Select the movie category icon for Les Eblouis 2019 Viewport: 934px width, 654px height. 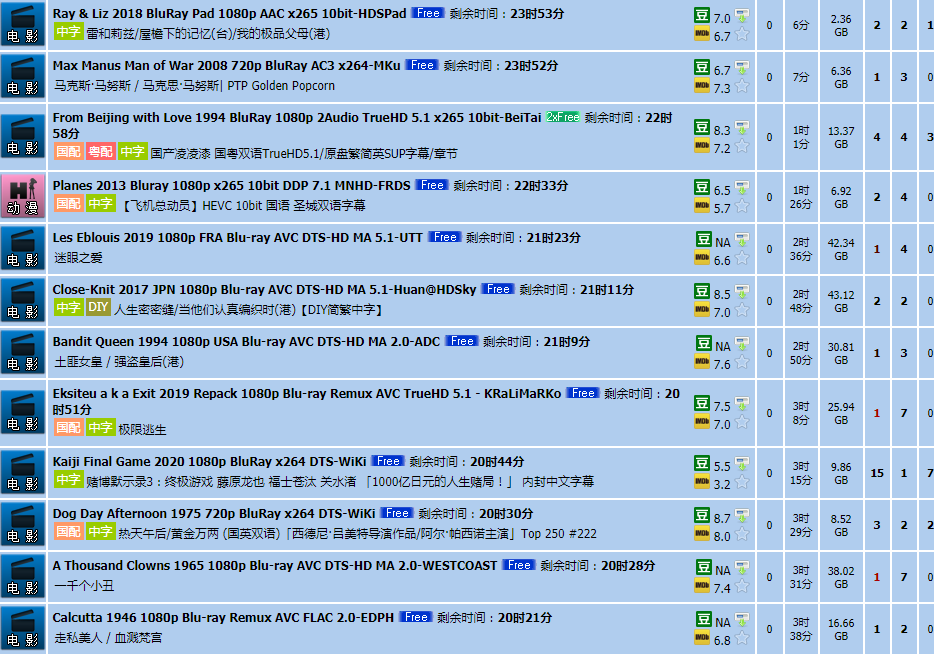coord(23,248)
